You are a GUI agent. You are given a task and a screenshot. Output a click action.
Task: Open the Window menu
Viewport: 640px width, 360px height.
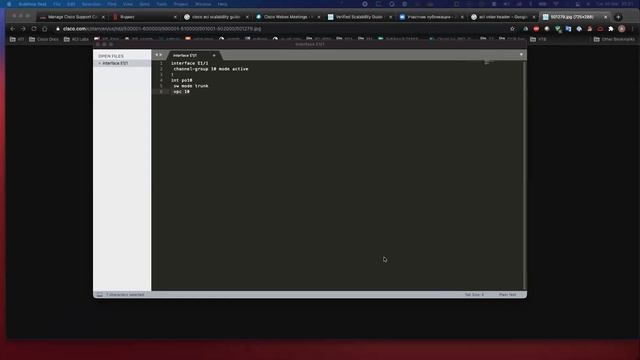pyautogui.click(x=203, y=4)
